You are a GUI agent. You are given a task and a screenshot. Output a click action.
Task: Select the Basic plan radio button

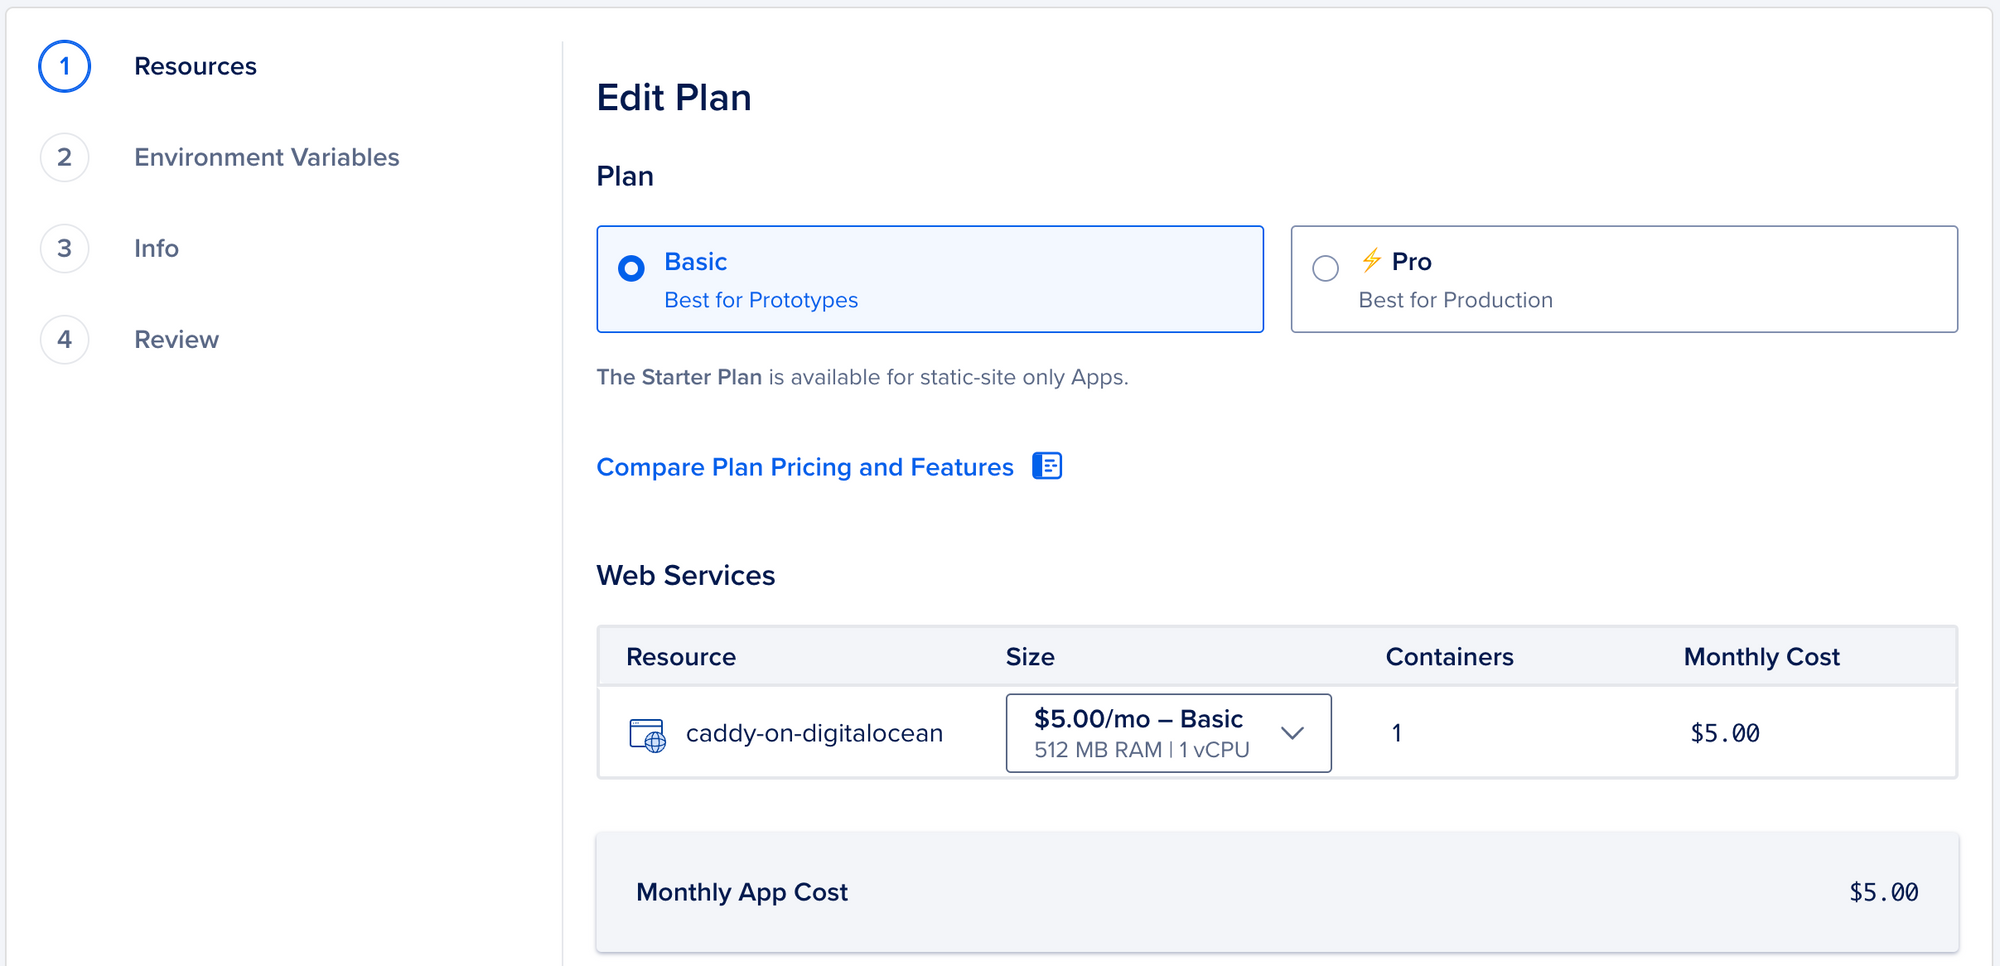[630, 268]
